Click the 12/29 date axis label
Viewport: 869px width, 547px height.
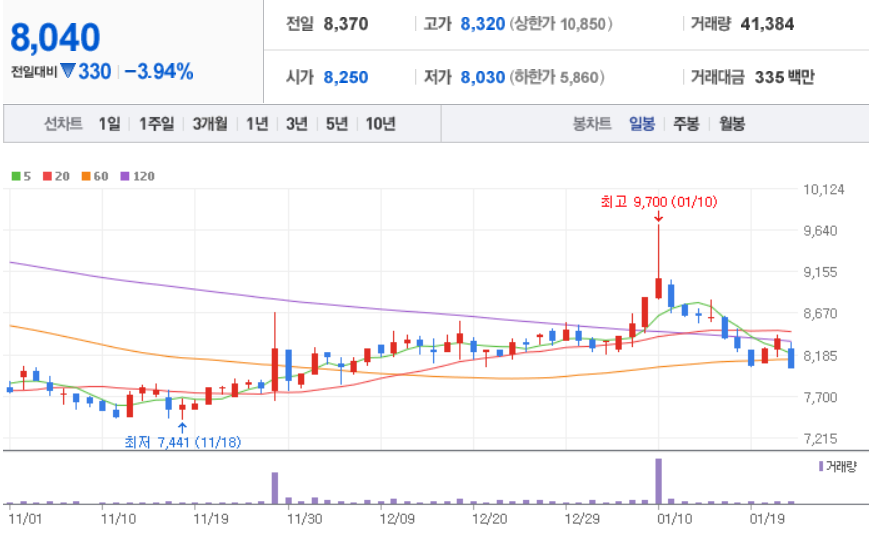click(582, 519)
